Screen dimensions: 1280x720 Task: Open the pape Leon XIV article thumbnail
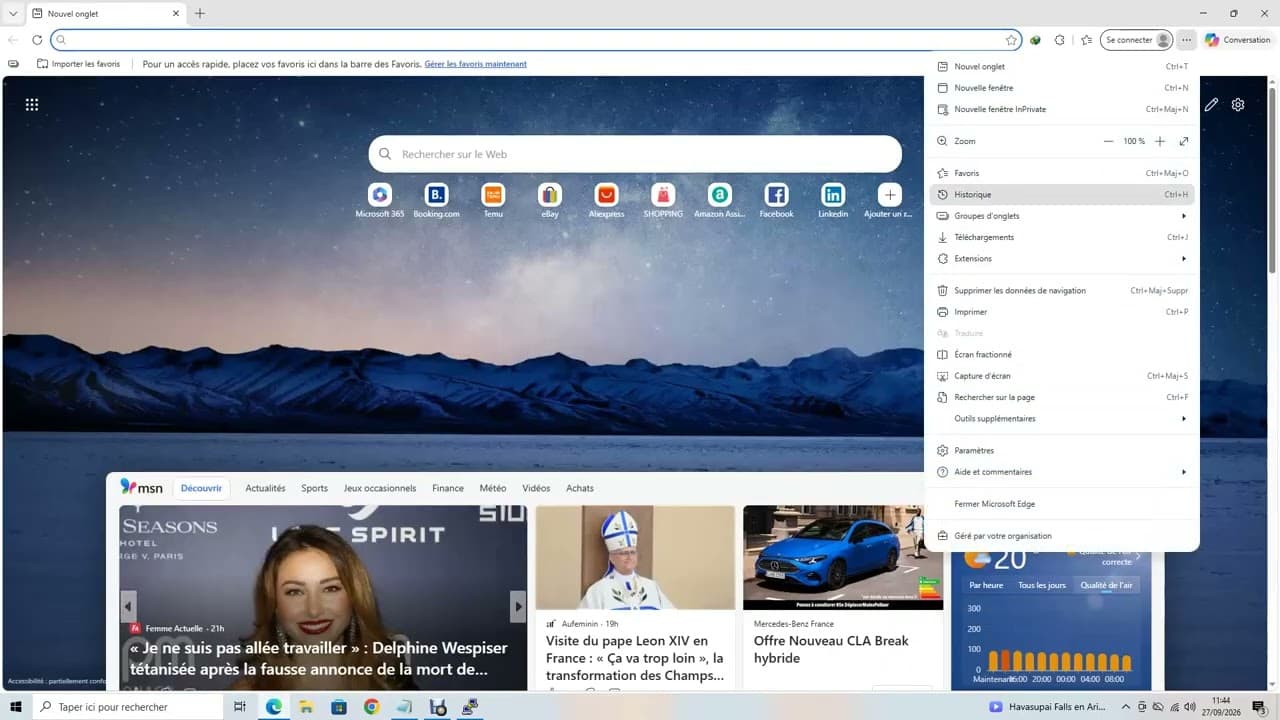click(x=635, y=557)
